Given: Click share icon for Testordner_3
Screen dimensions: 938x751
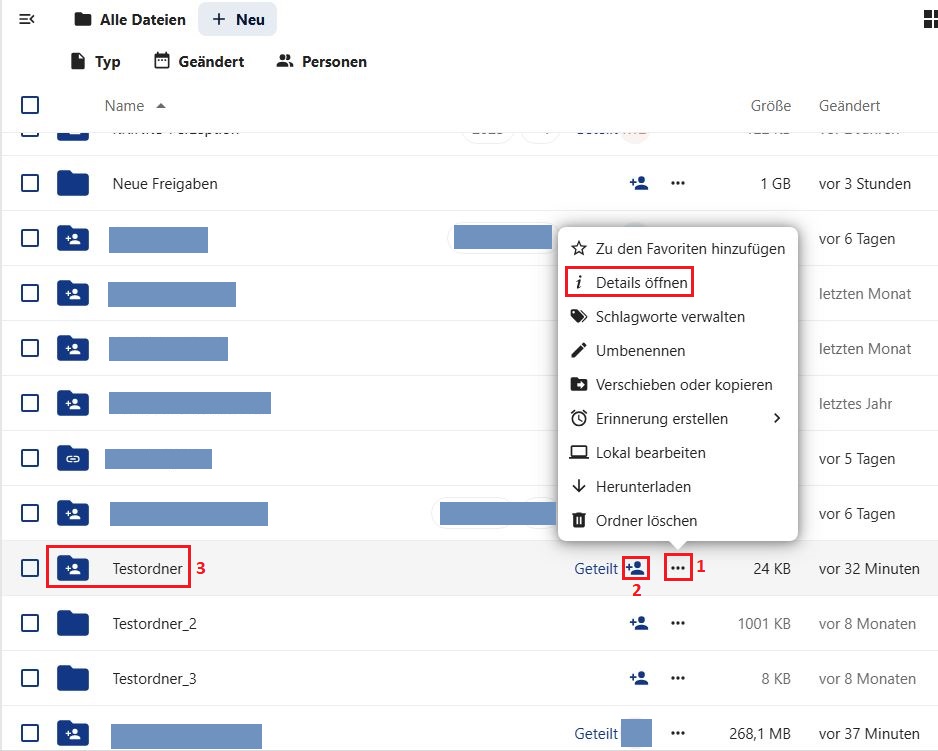Looking at the screenshot, I should [x=638, y=678].
